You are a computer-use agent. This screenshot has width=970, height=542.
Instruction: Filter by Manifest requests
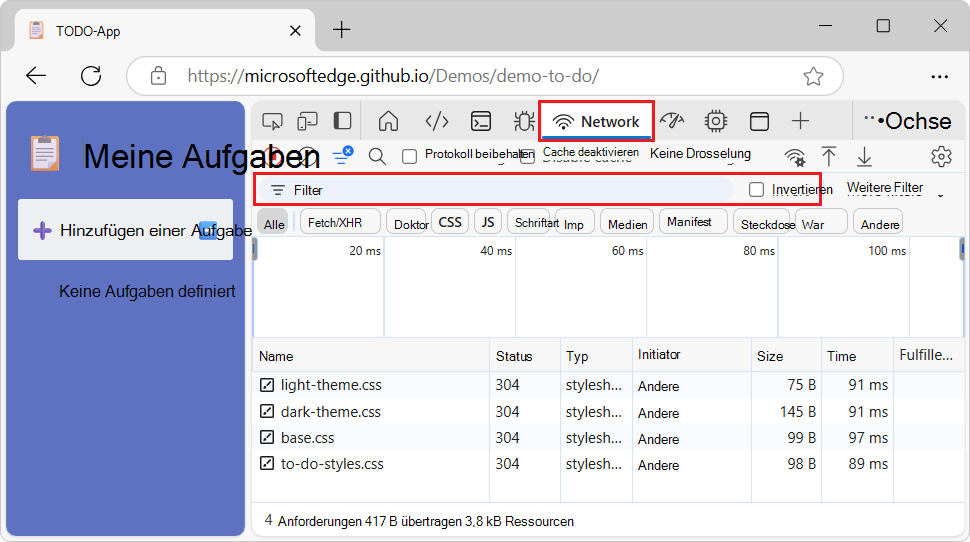click(x=693, y=222)
